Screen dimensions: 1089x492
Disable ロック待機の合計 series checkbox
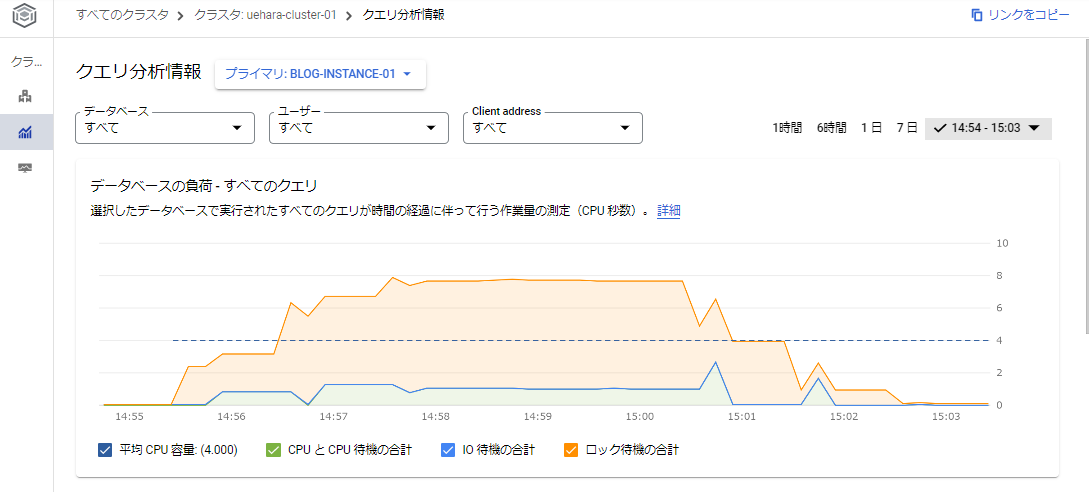click(x=572, y=450)
